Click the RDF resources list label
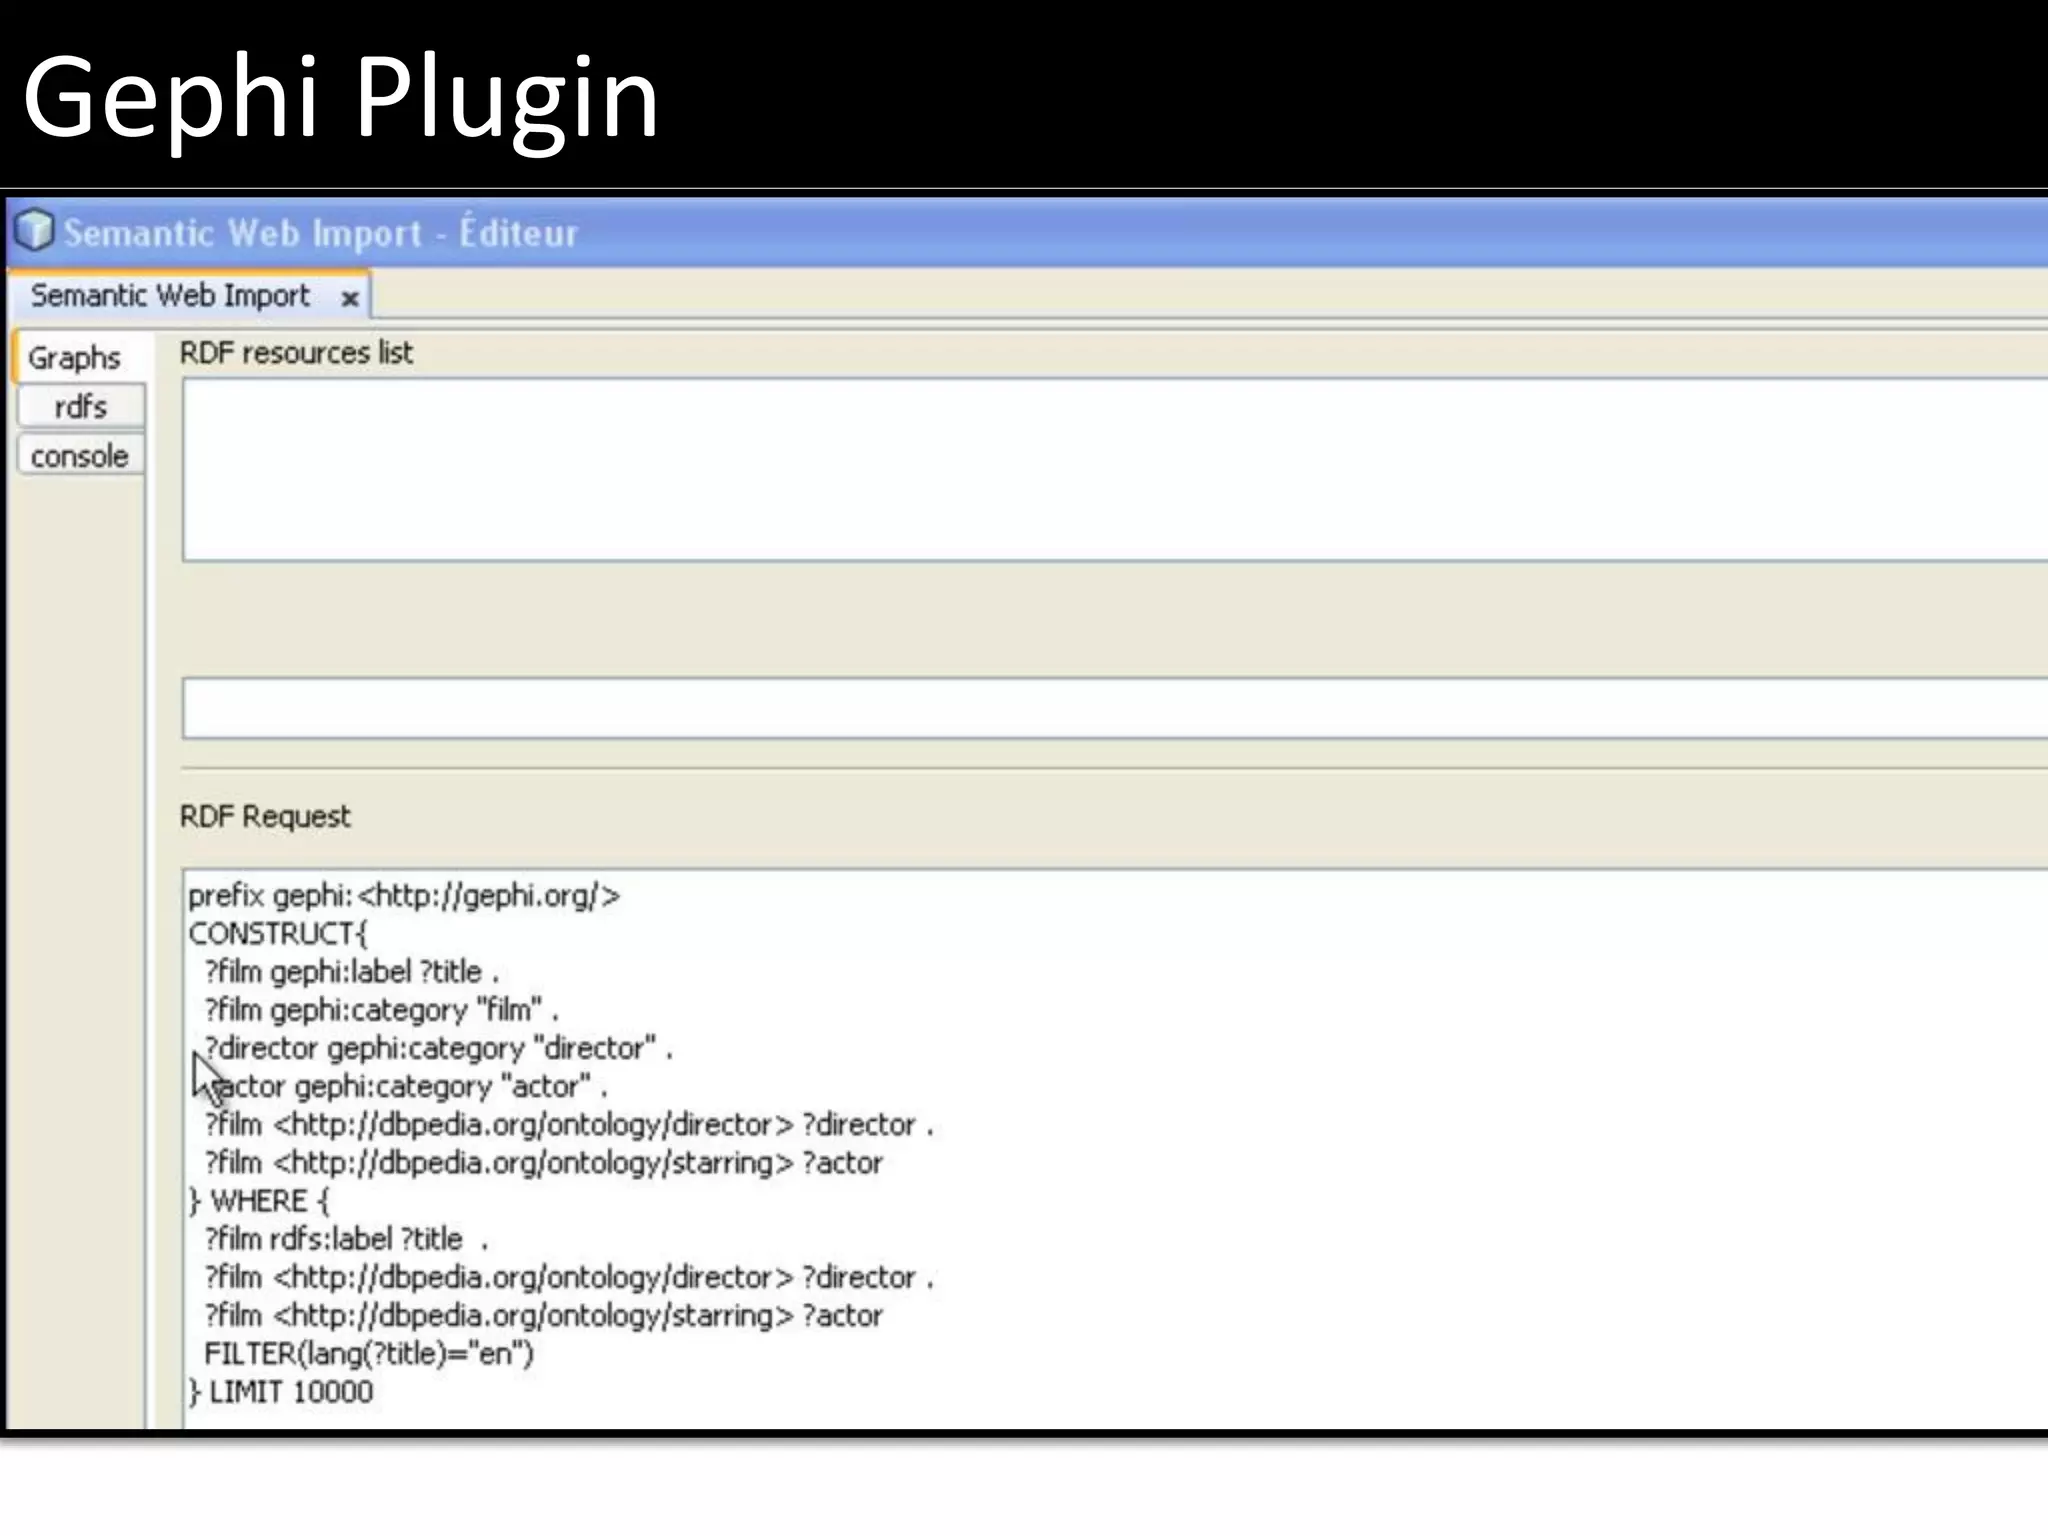 (x=296, y=353)
